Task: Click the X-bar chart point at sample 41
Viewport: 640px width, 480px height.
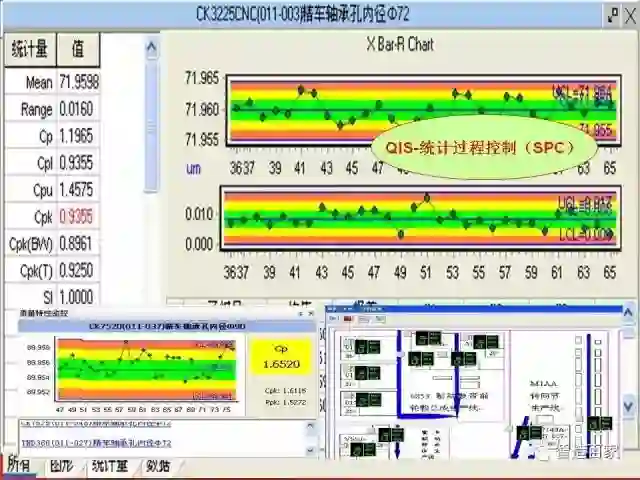Action: click(301, 89)
